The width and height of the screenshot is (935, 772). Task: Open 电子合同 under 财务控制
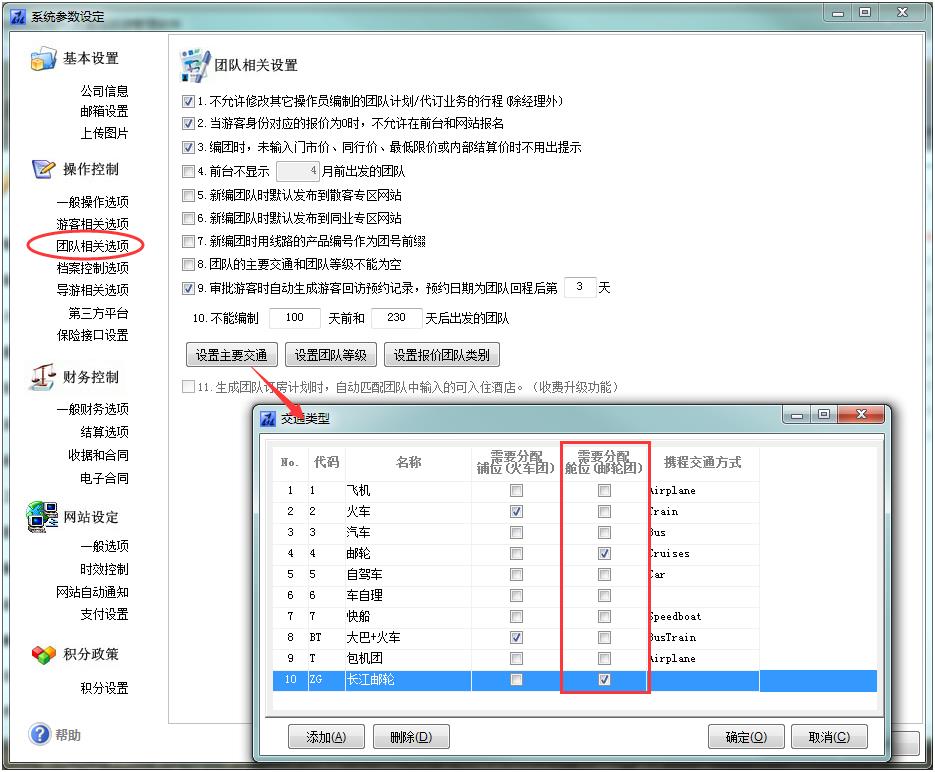[104, 478]
